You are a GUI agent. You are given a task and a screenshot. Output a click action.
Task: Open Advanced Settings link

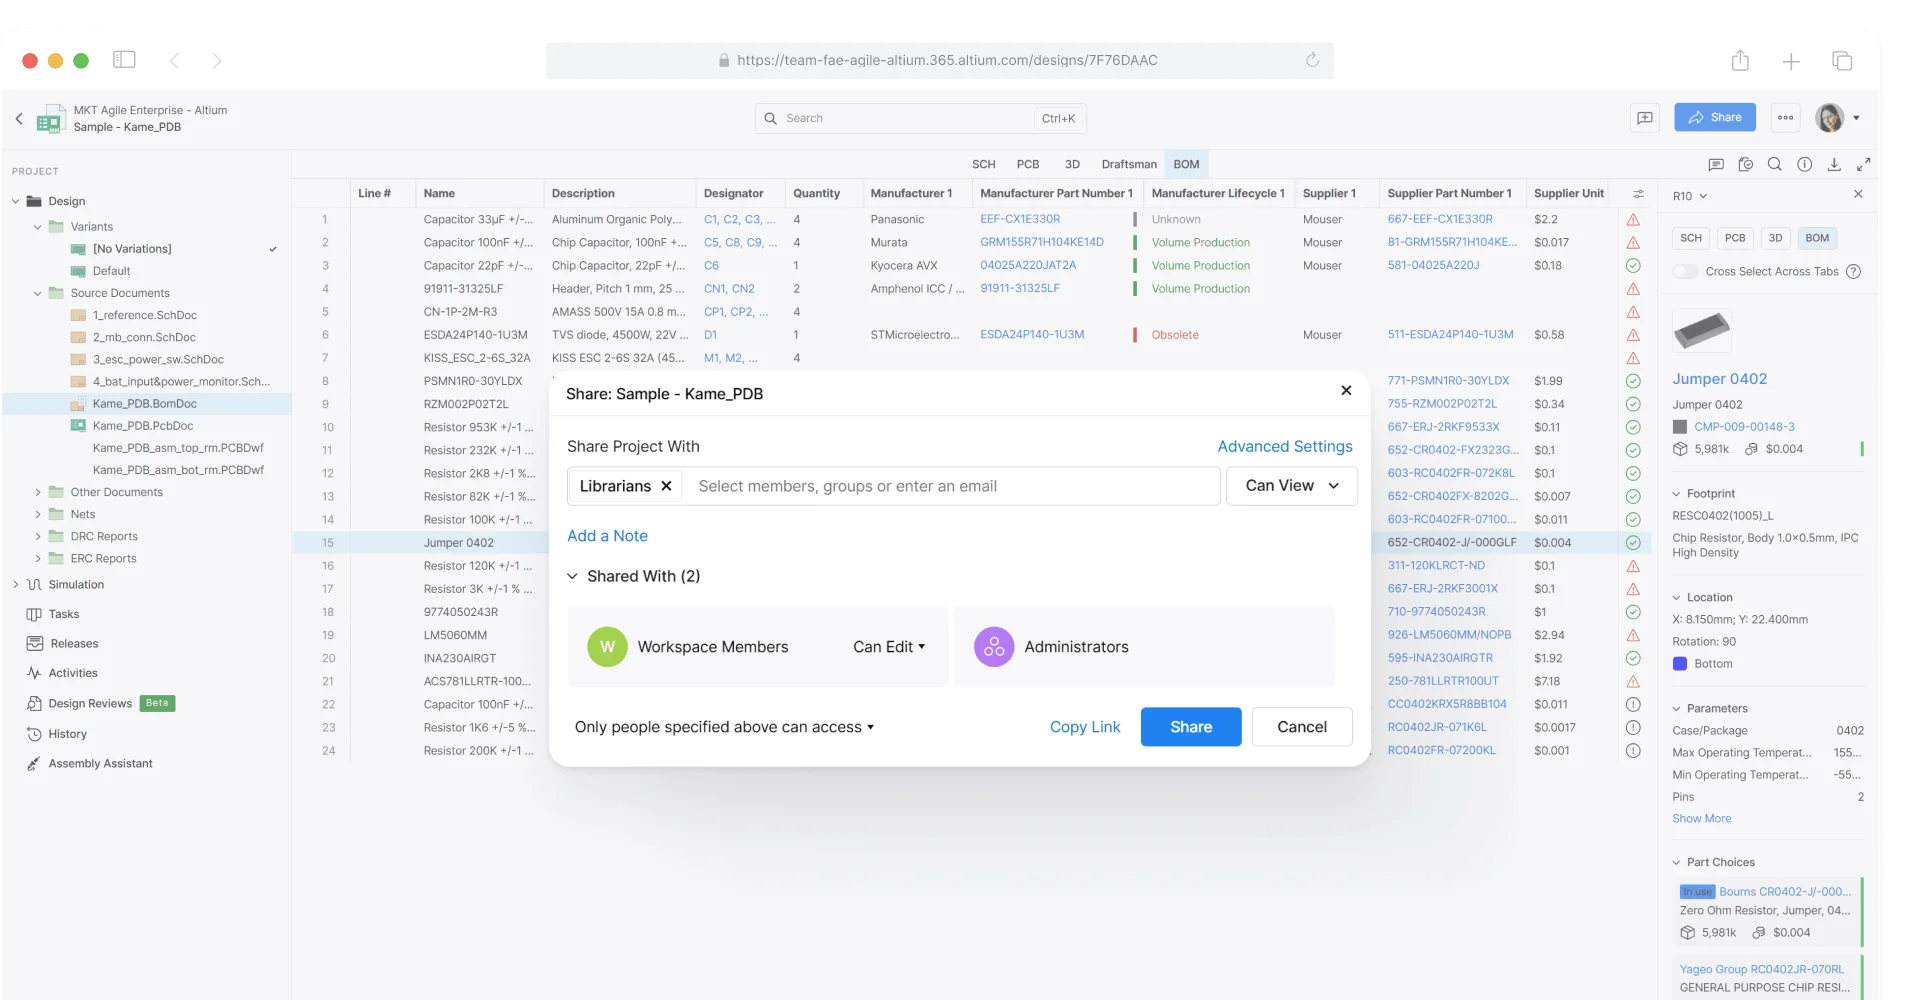coord(1284,446)
